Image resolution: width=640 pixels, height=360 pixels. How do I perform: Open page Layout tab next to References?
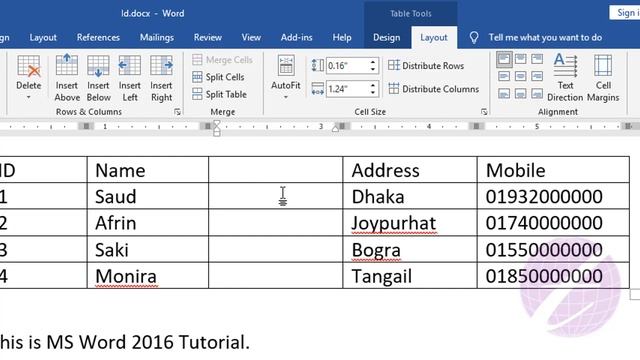point(43,38)
